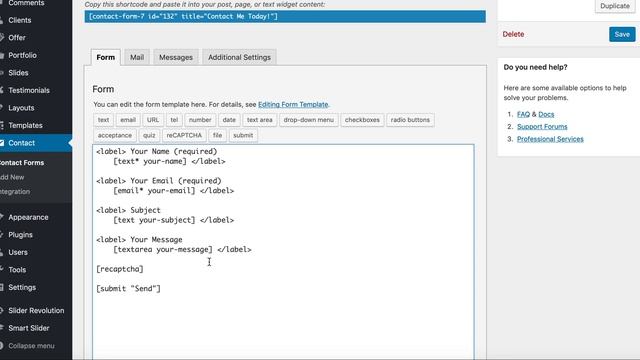
Task: Insert a text tag
Action: (x=103, y=120)
